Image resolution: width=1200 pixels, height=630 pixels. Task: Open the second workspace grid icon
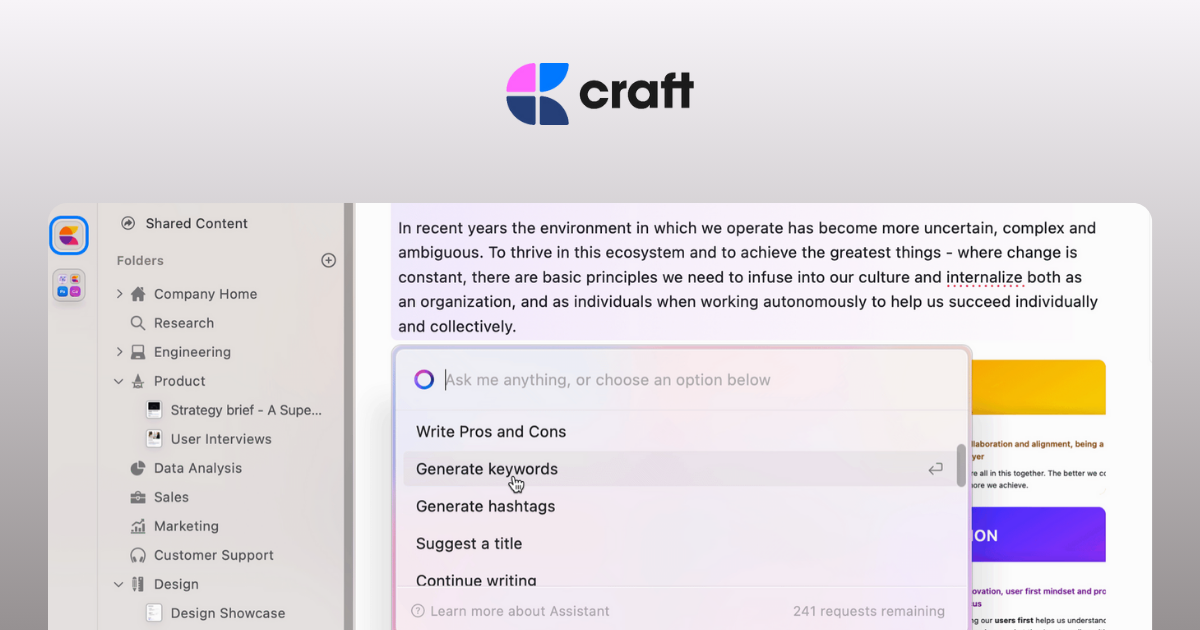click(69, 286)
